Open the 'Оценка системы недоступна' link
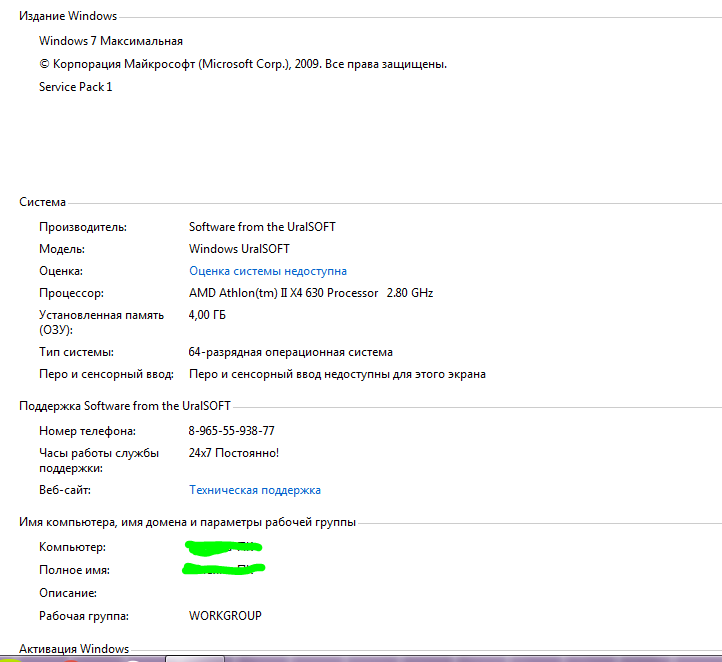Screen dimensions: 722x662 click(x=268, y=271)
